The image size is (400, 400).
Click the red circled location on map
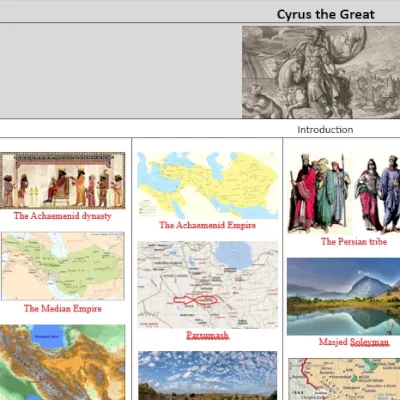[x=206, y=300]
